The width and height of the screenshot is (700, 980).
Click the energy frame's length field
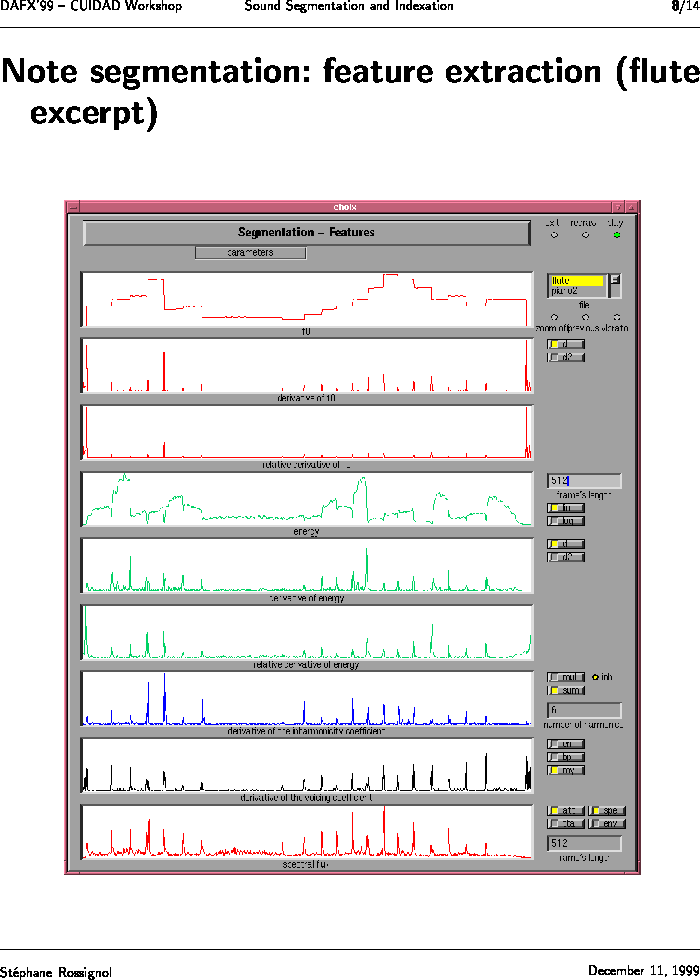tap(584, 481)
